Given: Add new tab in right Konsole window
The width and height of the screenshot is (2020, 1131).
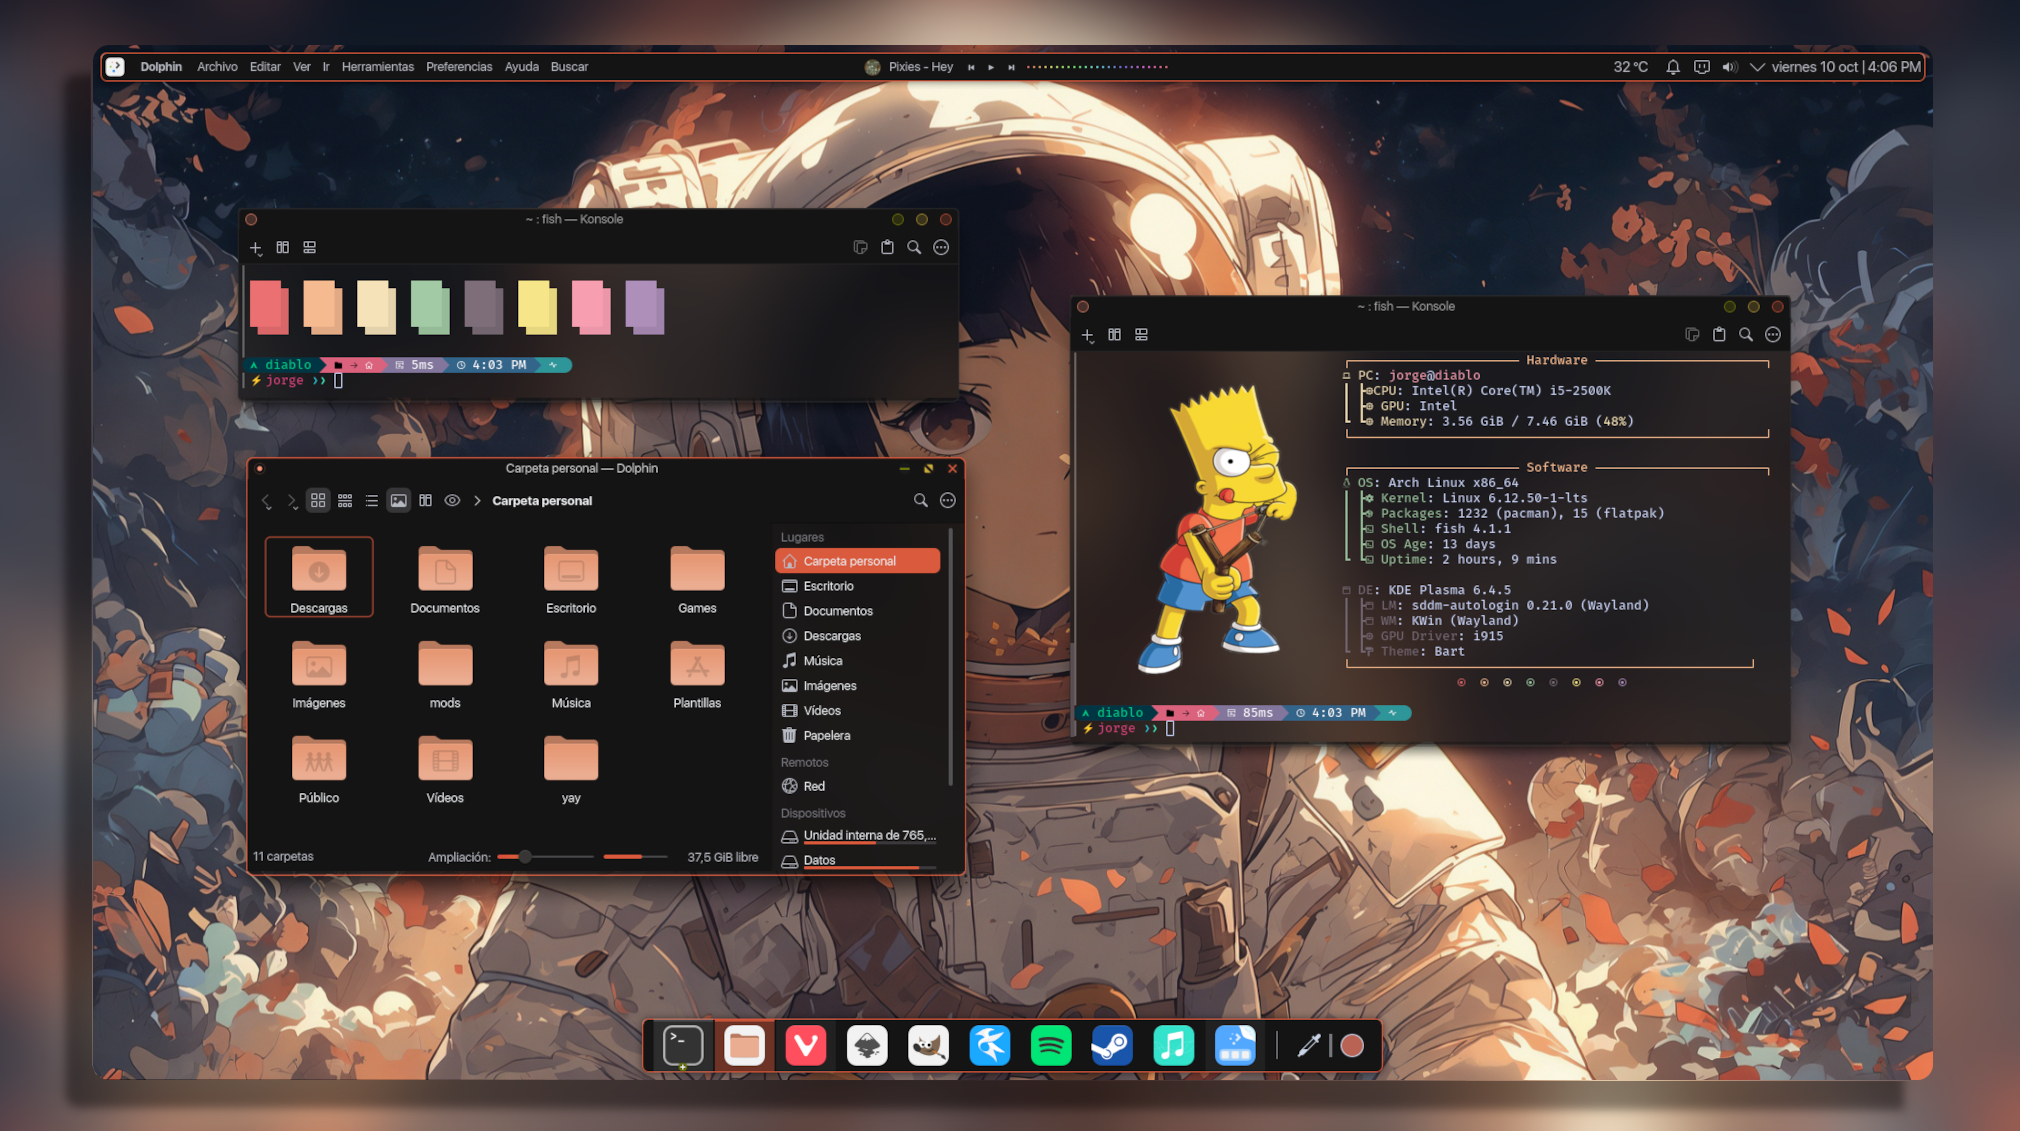Looking at the screenshot, I should 1088,335.
